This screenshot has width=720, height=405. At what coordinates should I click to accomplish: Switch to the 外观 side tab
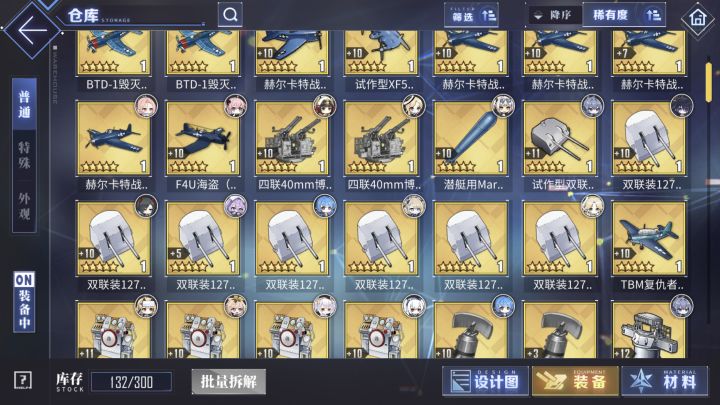[x=24, y=206]
